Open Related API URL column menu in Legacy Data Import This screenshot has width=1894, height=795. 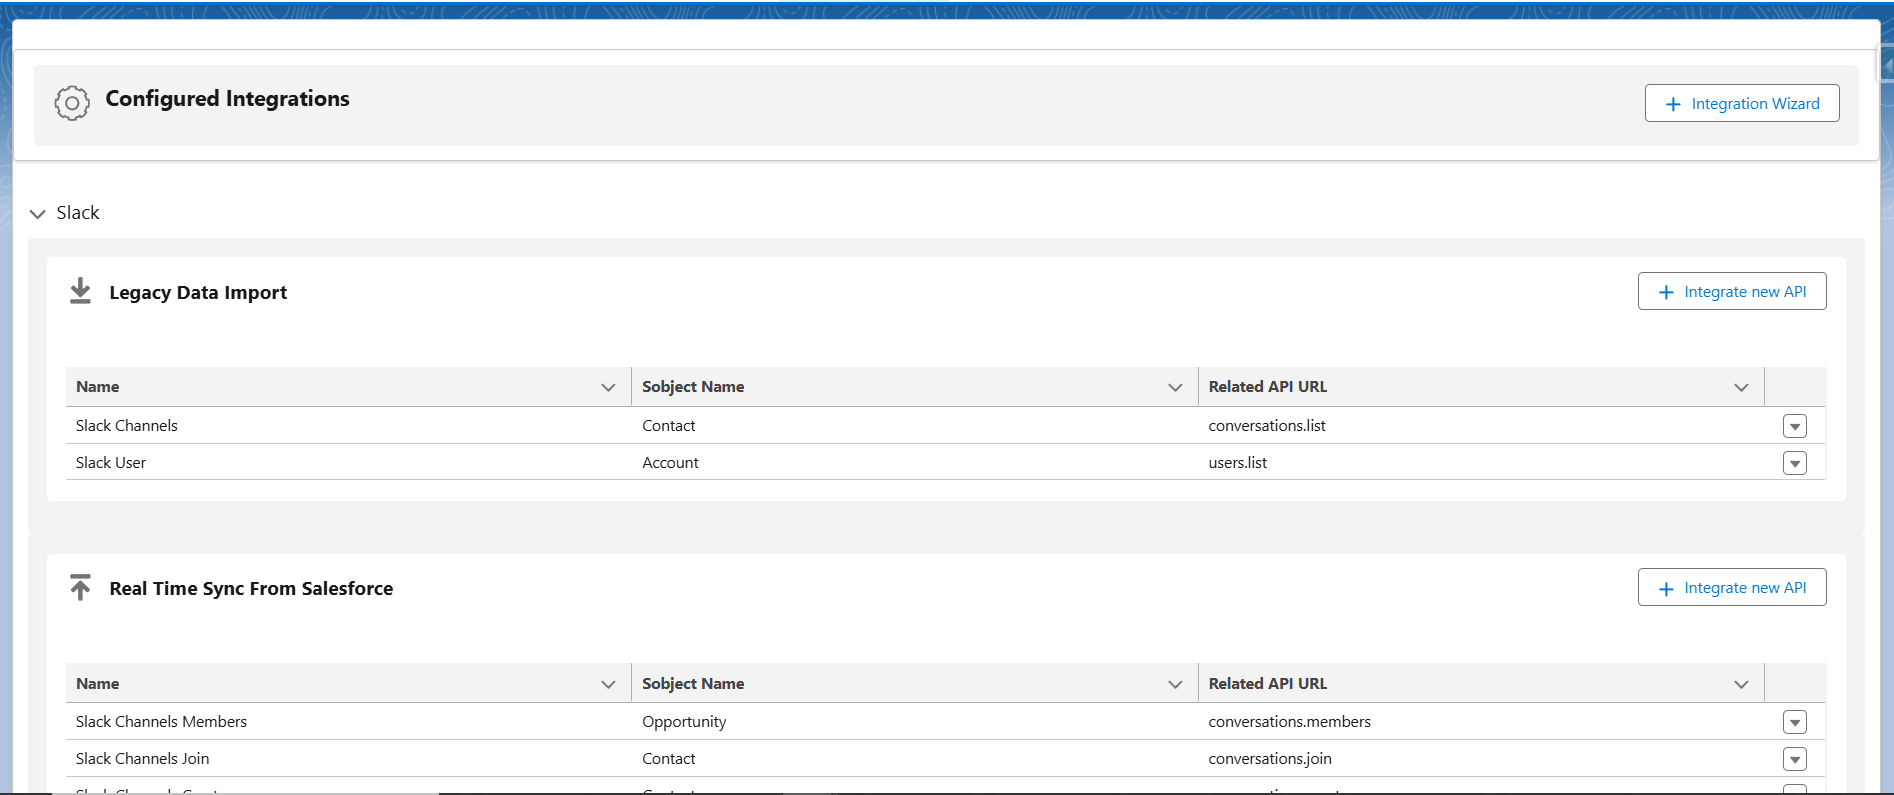coord(1741,387)
